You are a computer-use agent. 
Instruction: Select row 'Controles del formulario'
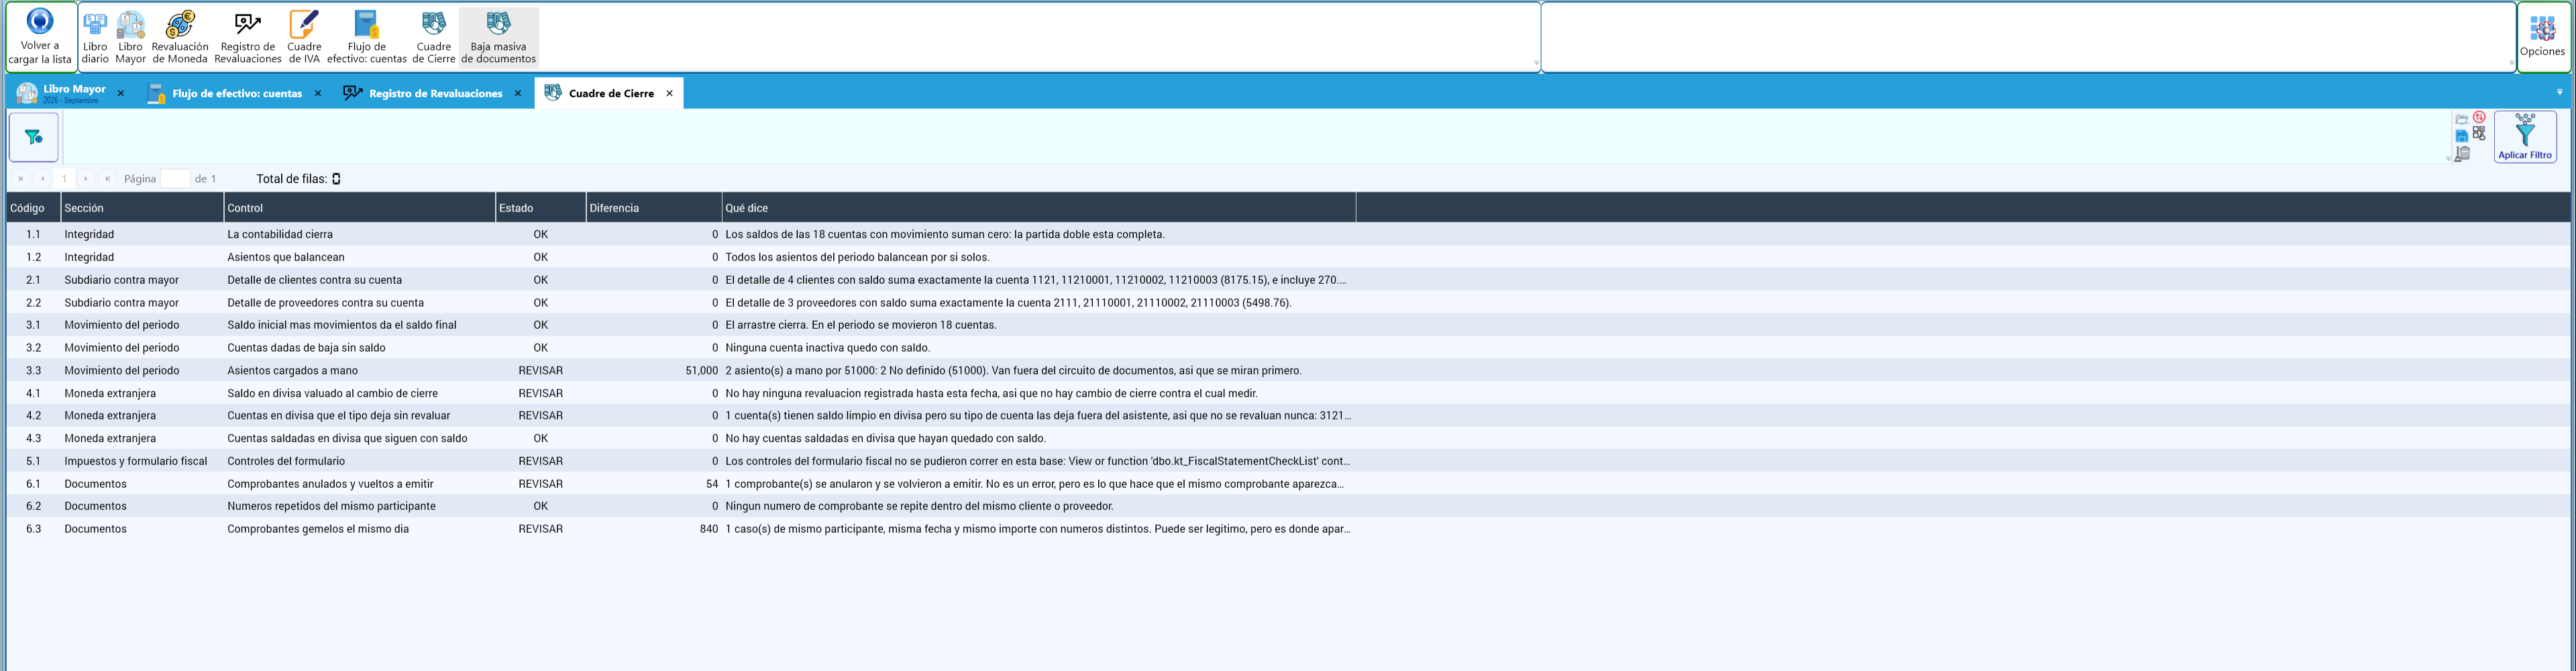point(1288,461)
